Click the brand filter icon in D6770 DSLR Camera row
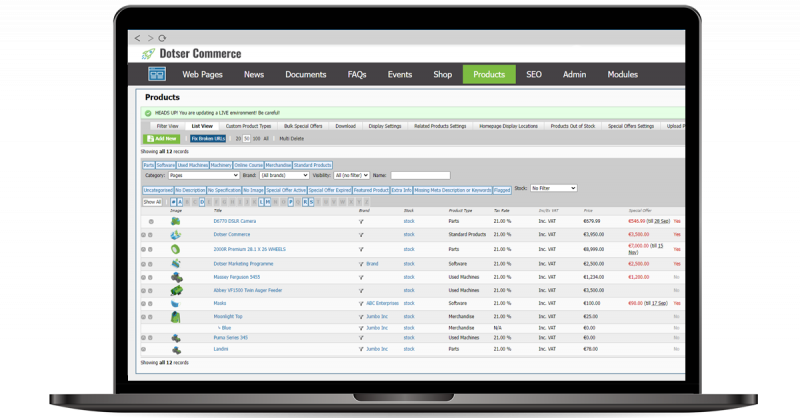Screen dimensions: 800x418 point(361,222)
